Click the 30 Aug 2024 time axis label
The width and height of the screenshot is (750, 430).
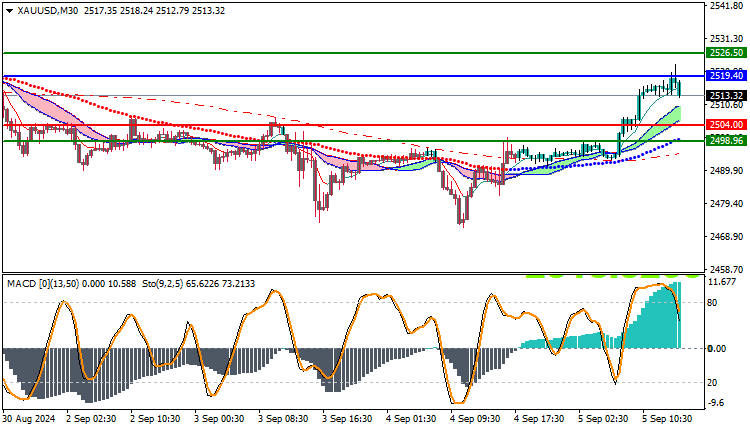coord(29,419)
